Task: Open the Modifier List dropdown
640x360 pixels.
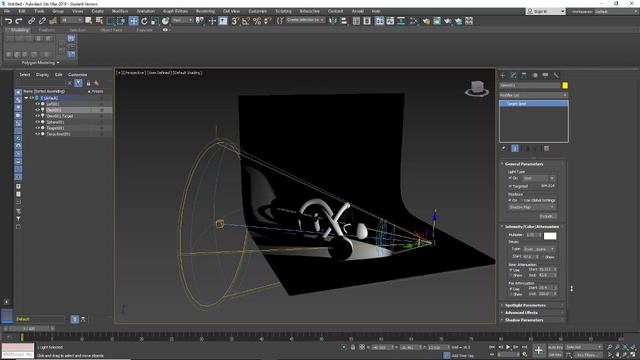Action: coord(533,95)
